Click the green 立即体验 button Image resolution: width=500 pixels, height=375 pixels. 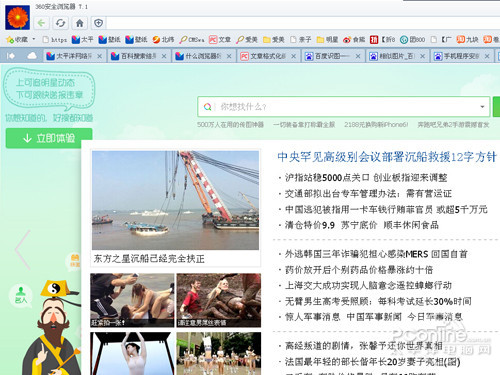(x=49, y=138)
